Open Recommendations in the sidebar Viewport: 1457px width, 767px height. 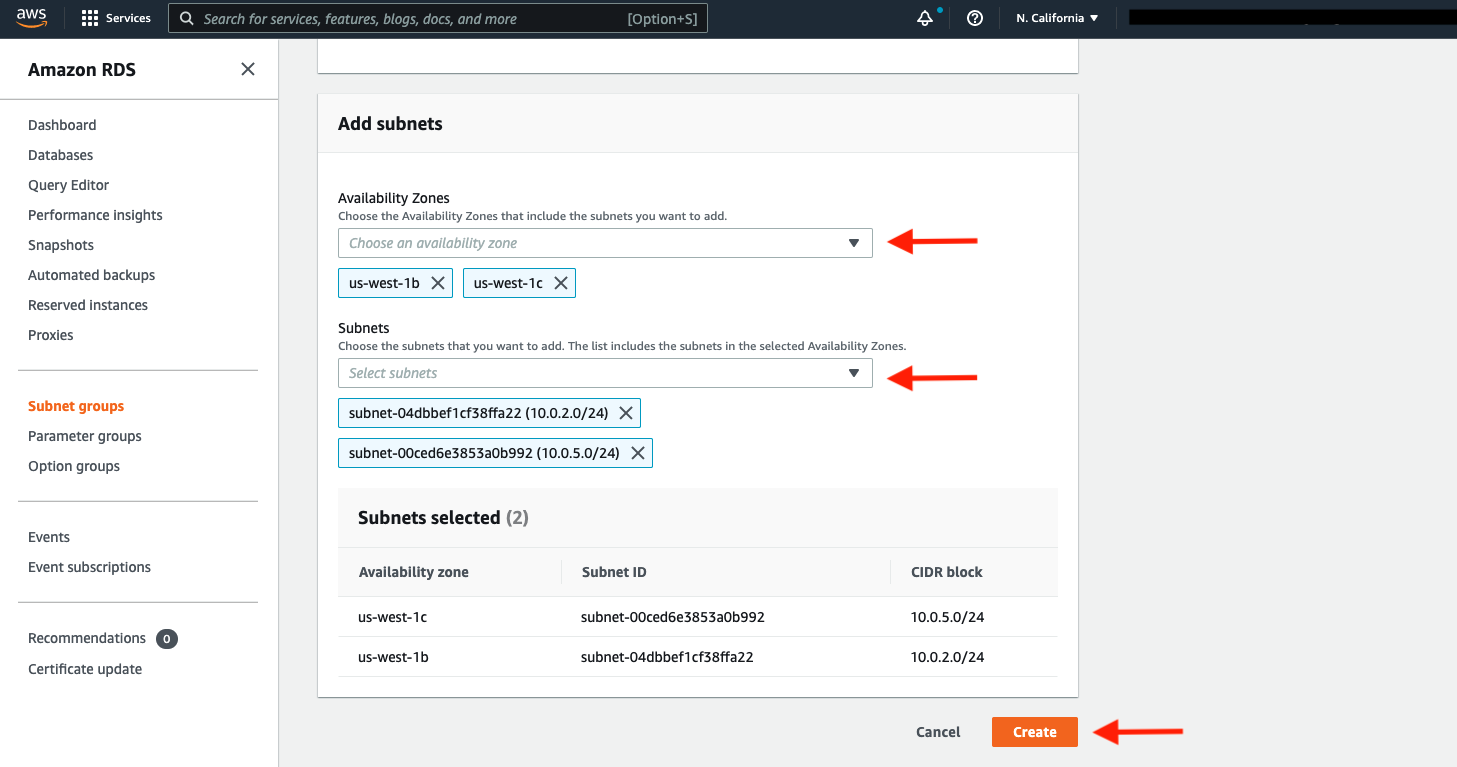pos(87,638)
